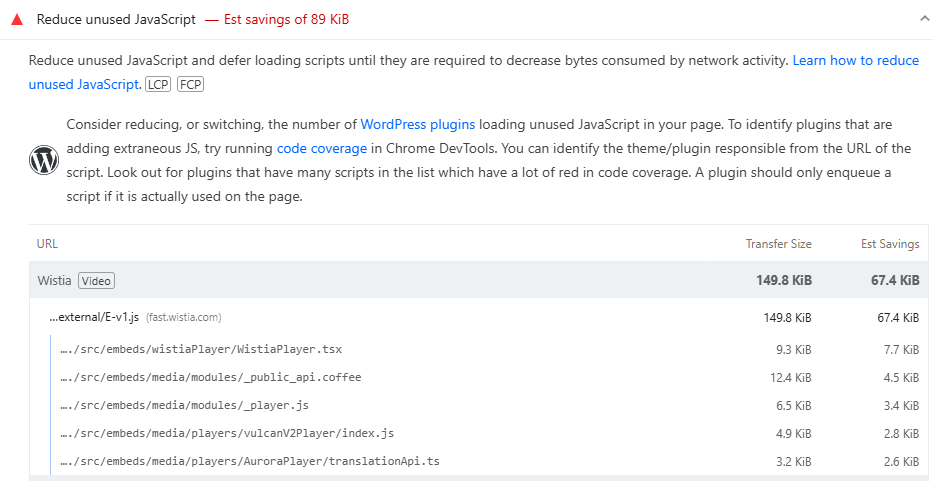Click the …external/E-v1.js script URL

click(x=94, y=317)
